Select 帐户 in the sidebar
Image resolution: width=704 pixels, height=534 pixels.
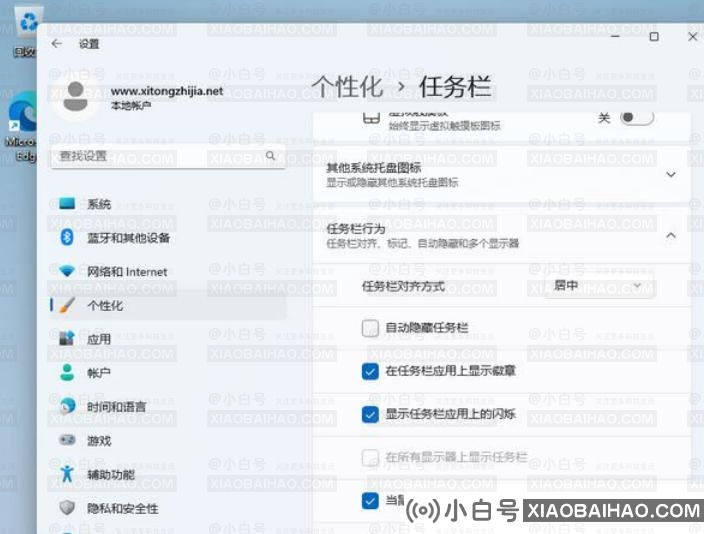[x=168, y=373]
